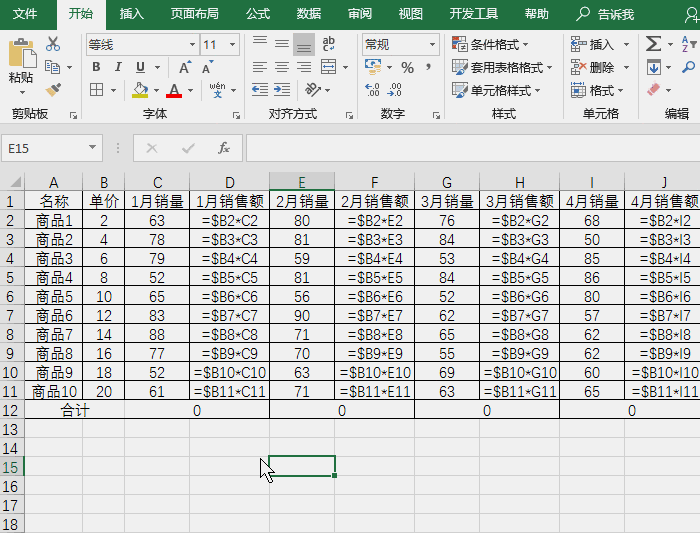Viewport: 700px width, 533px height.
Task: Align text to middle vertically
Action: [282, 44]
